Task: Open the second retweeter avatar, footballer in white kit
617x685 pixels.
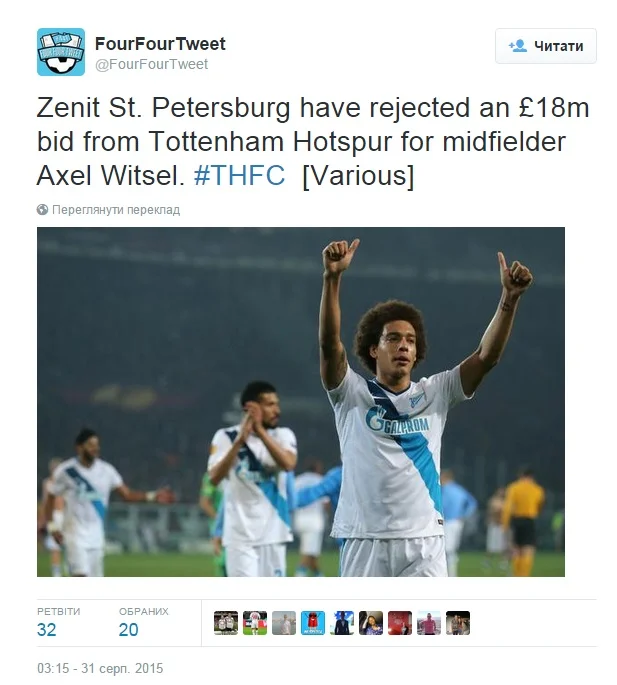Action: click(x=255, y=623)
